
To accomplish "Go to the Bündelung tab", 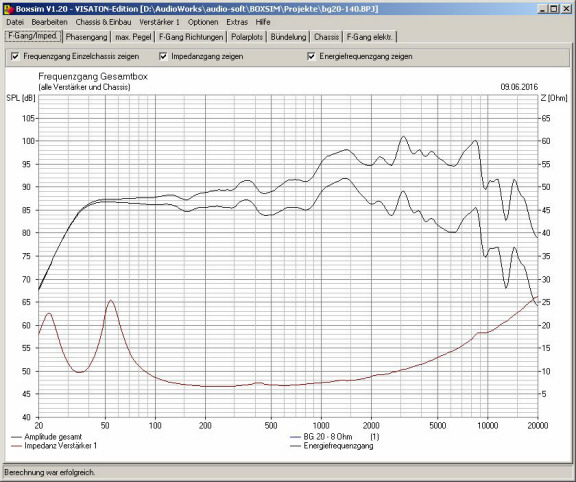I will click(x=288, y=37).
